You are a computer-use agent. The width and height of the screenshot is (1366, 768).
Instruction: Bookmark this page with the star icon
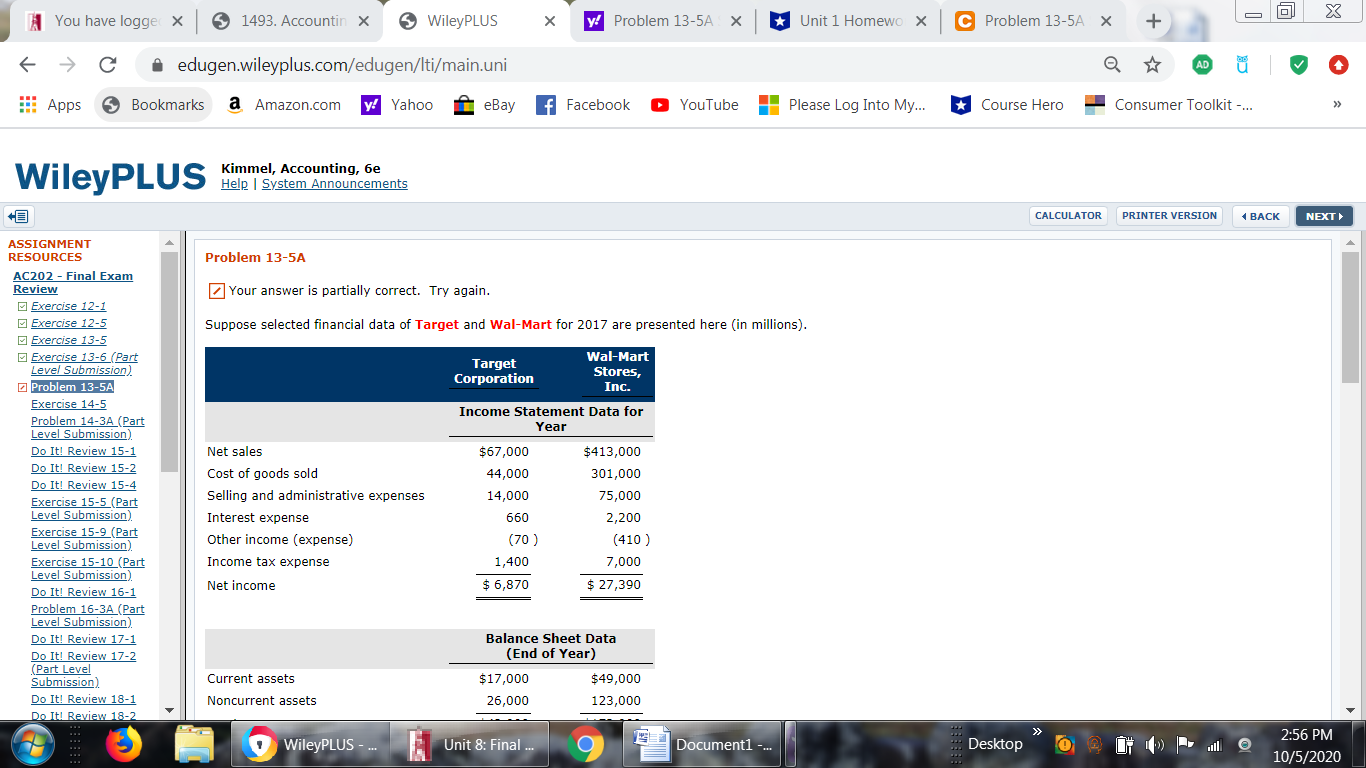tap(1152, 65)
